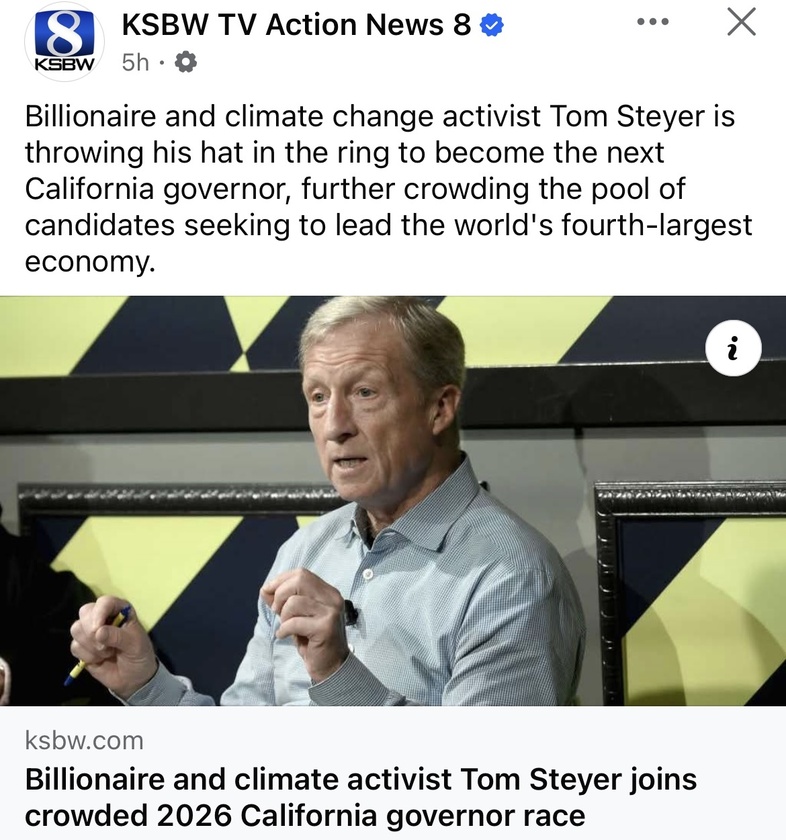Tap the info "i" button on photo
The width and height of the screenshot is (786, 840).
point(732,347)
